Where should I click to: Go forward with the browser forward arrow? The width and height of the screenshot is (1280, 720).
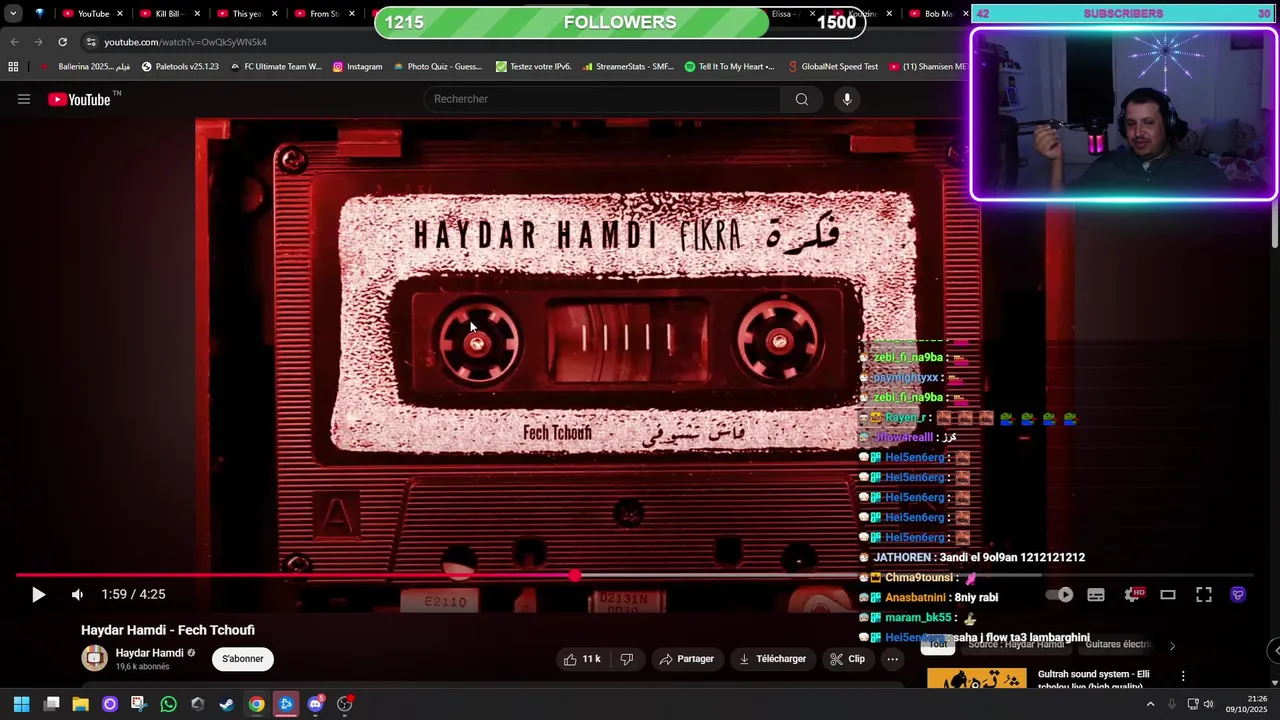point(38,42)
